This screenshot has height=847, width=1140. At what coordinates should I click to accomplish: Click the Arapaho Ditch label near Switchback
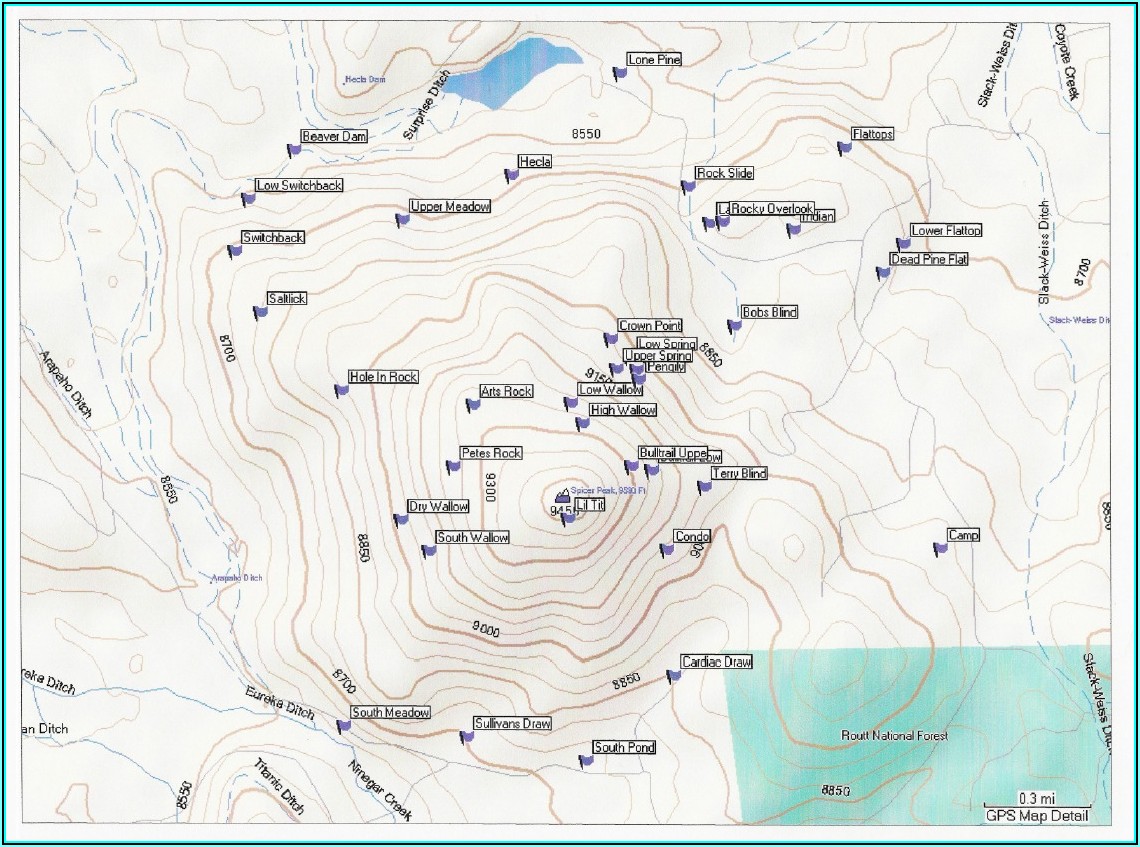coord(66,383)
